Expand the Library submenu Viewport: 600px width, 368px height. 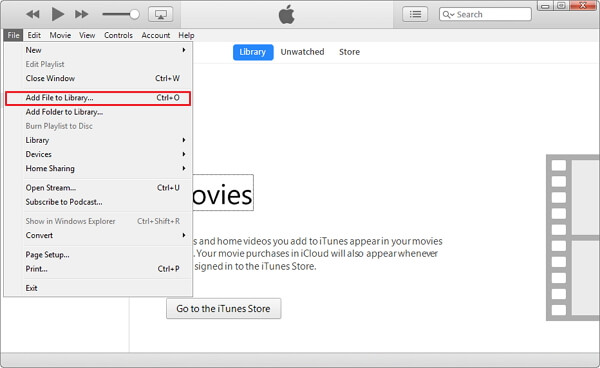[98, 140]
